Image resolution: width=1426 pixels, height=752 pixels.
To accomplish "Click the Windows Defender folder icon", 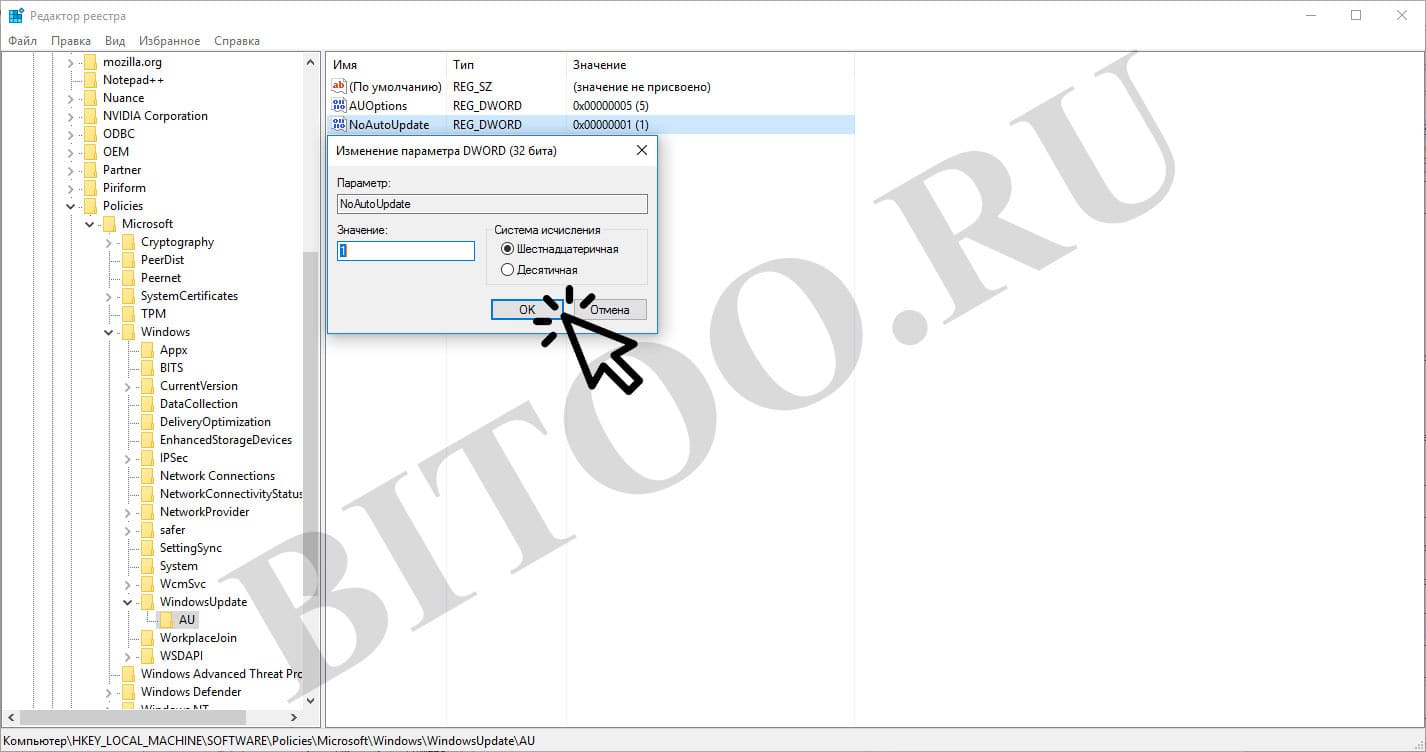I will tap(128, 692).
